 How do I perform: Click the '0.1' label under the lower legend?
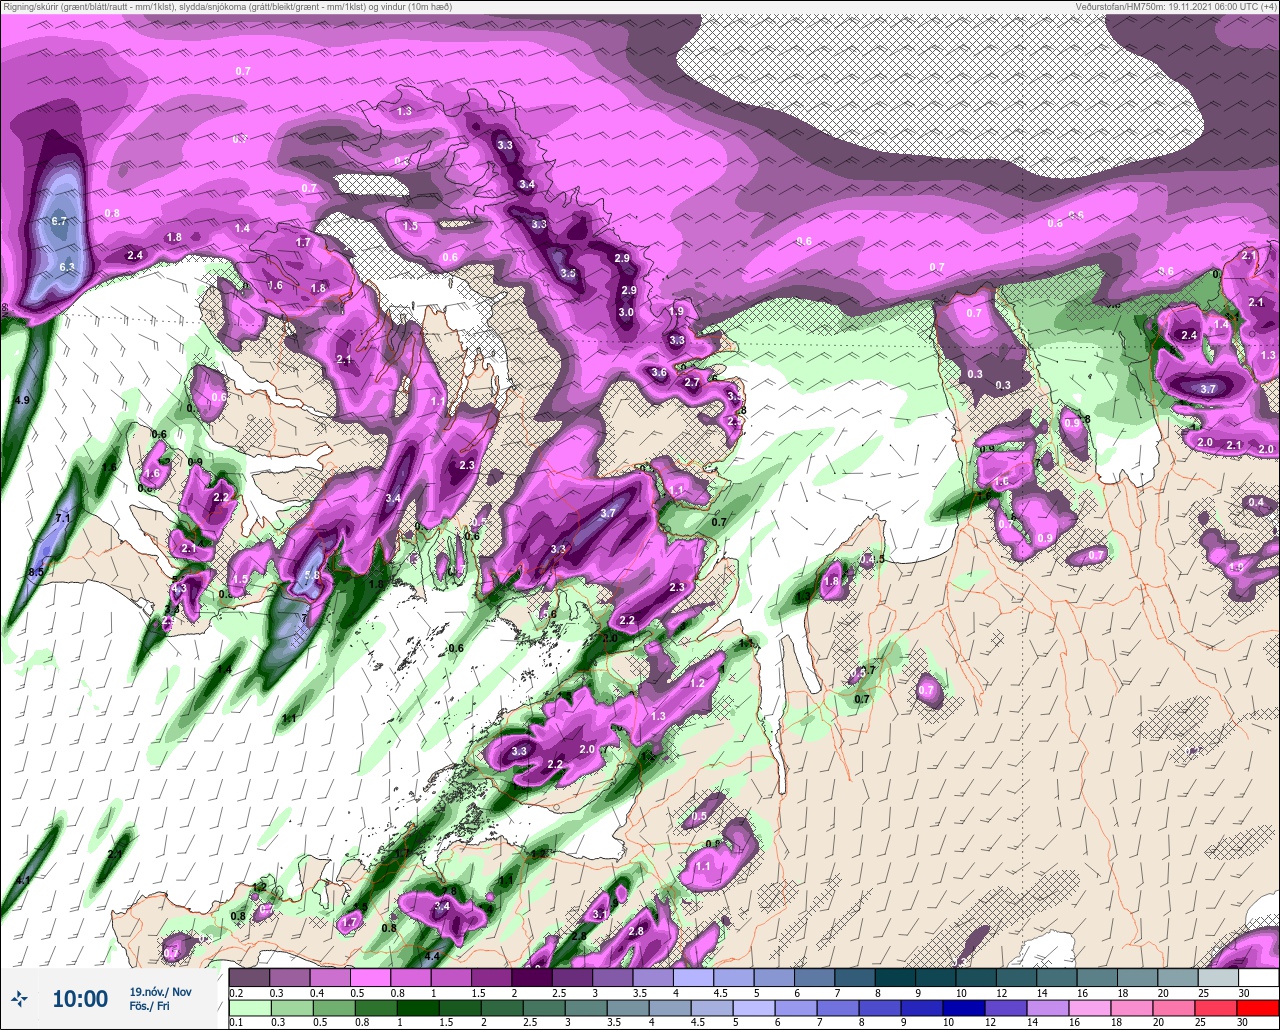tap(236, 1022)
